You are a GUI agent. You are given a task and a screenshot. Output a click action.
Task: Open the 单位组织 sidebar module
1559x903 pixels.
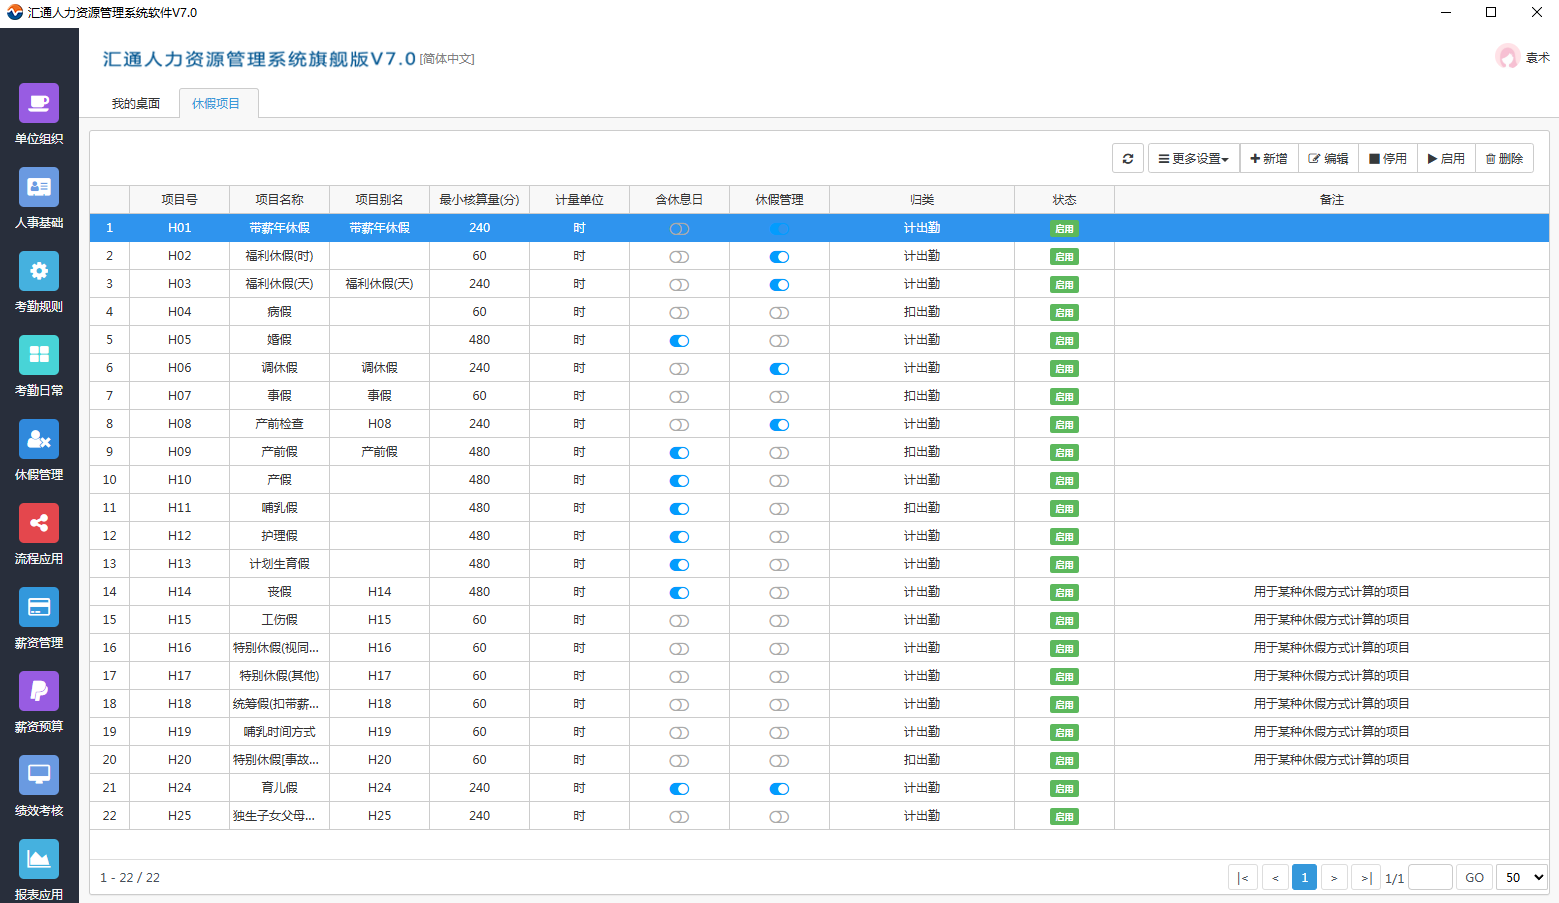coord(39,113)
